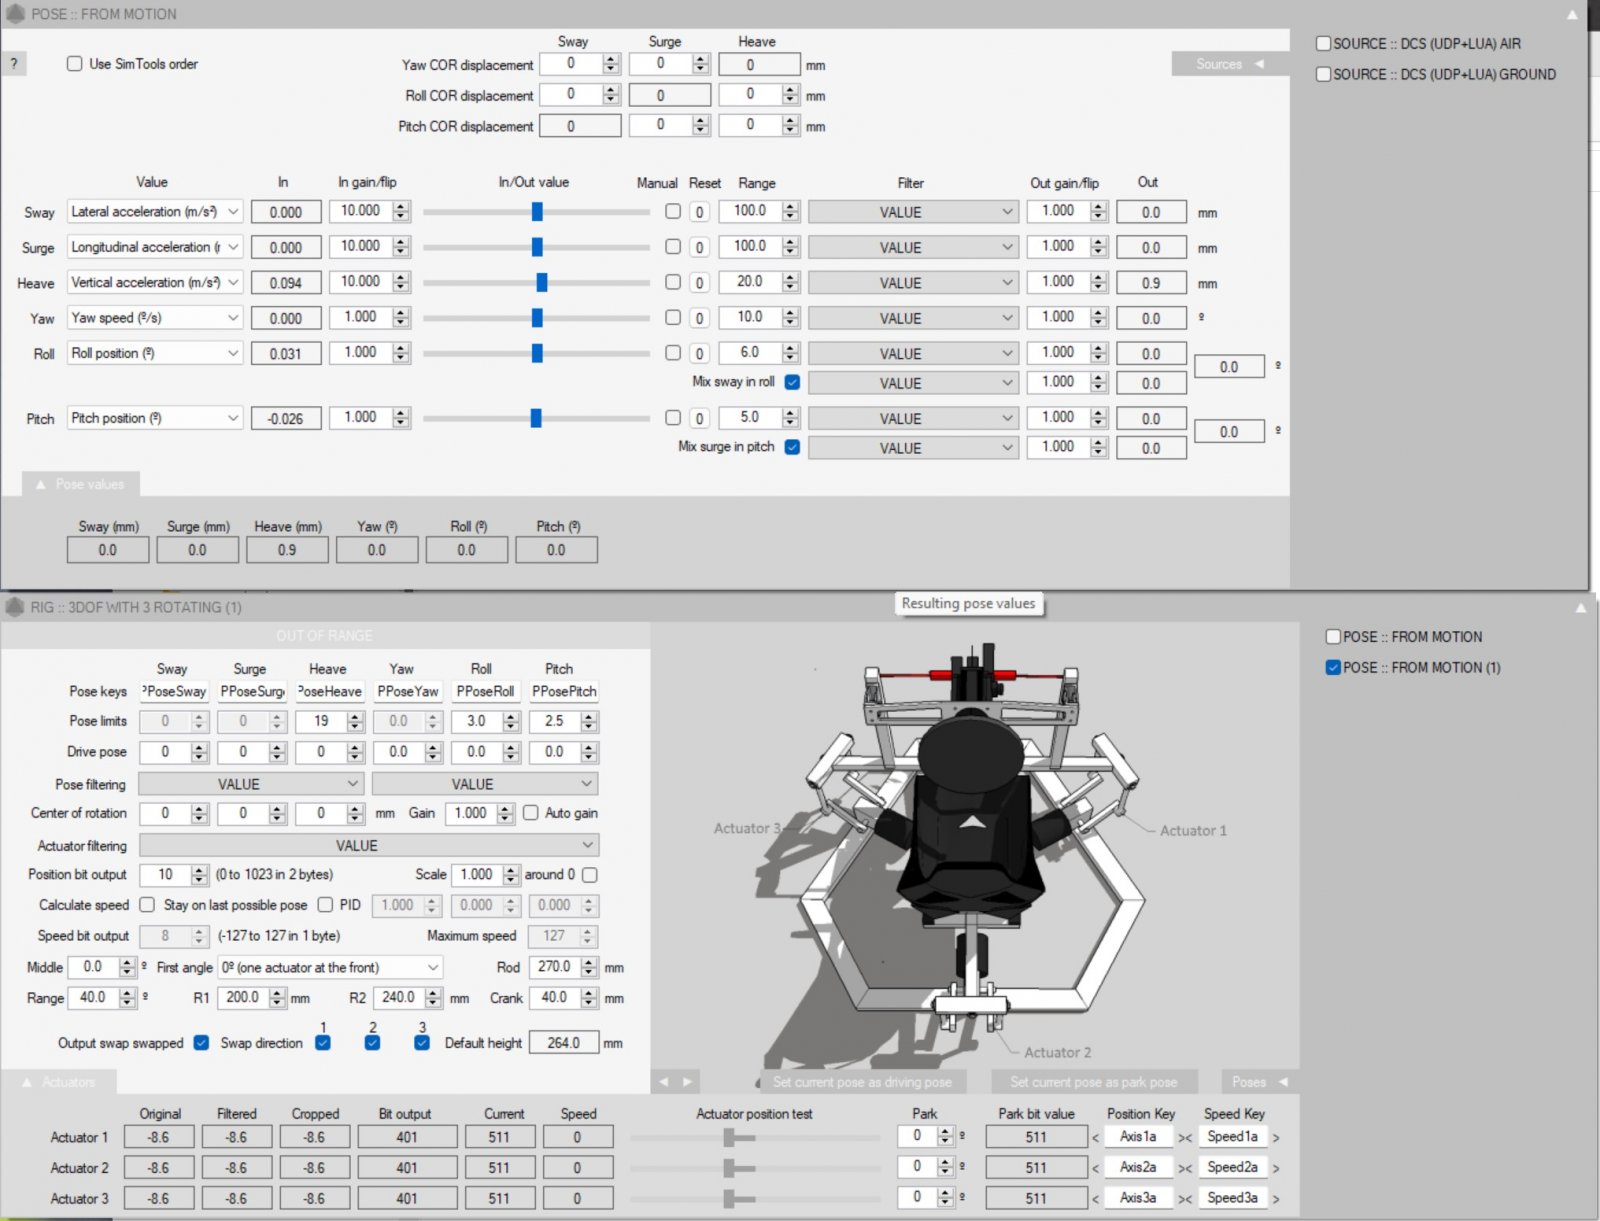Open the Yaw speed value dropdown
Screen dimensions: 1600x1221
(x=155, y=317)
